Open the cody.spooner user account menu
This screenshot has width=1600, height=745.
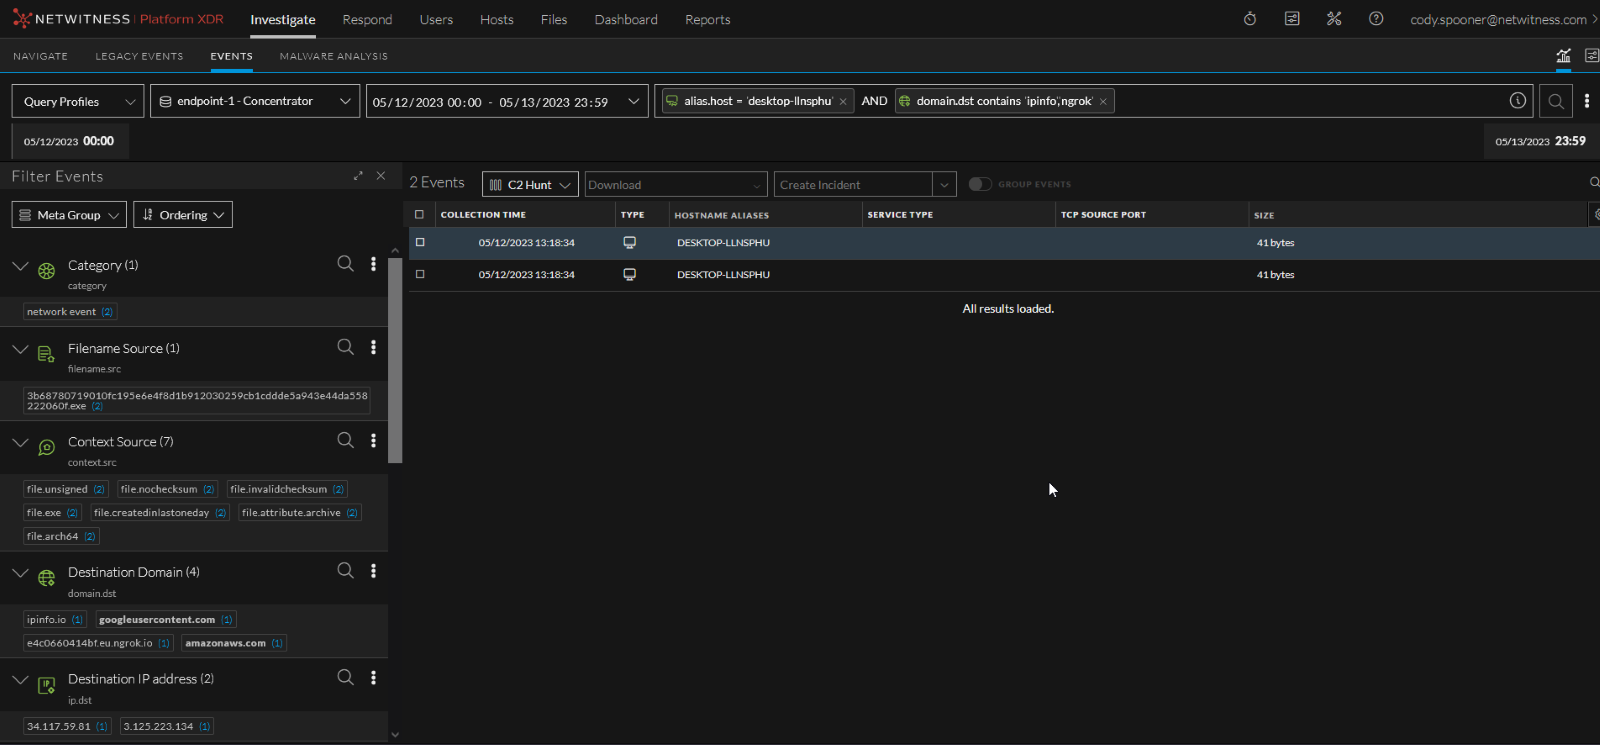click(1503, 19)
